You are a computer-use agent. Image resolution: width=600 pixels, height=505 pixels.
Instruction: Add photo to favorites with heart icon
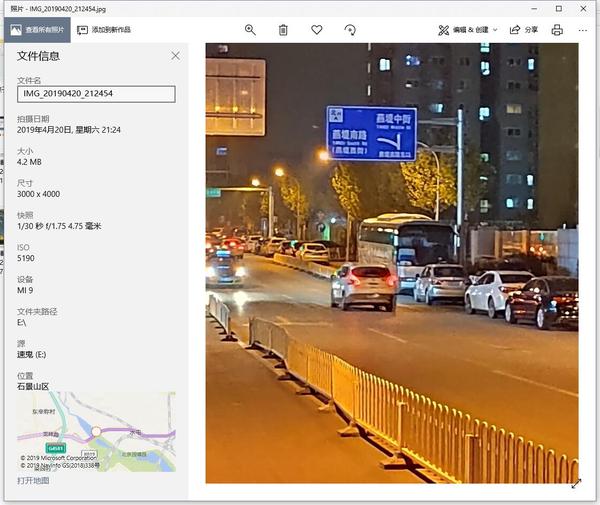[317, 29]
